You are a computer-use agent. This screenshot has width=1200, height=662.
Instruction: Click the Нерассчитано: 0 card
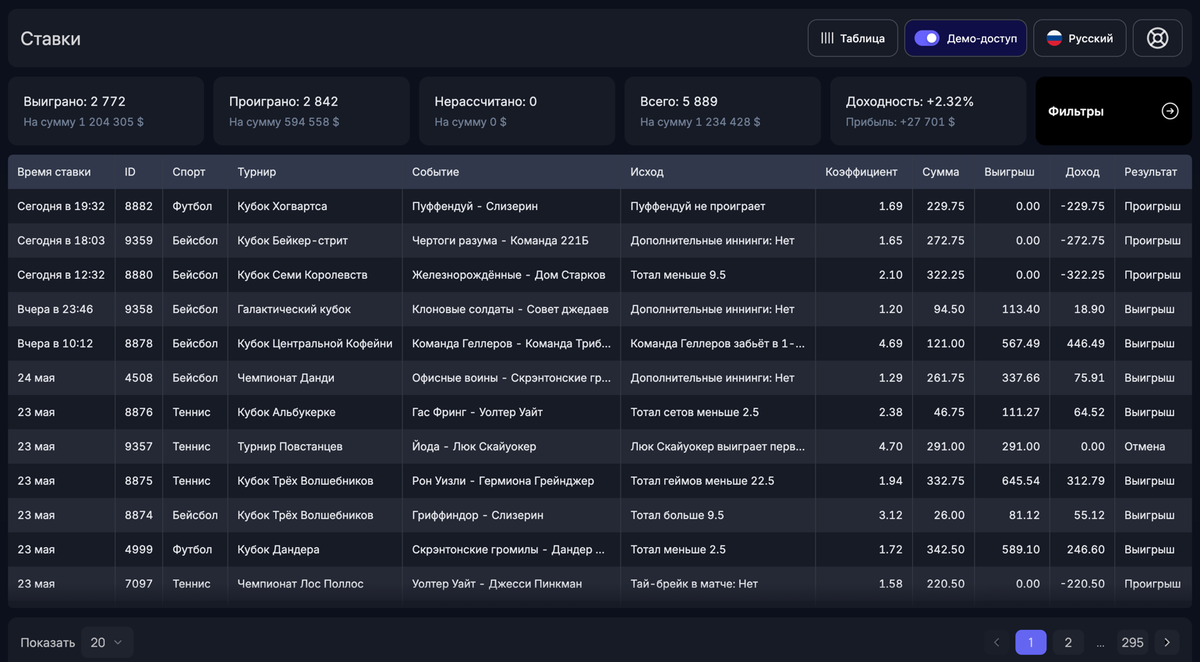tap(517, 111)
